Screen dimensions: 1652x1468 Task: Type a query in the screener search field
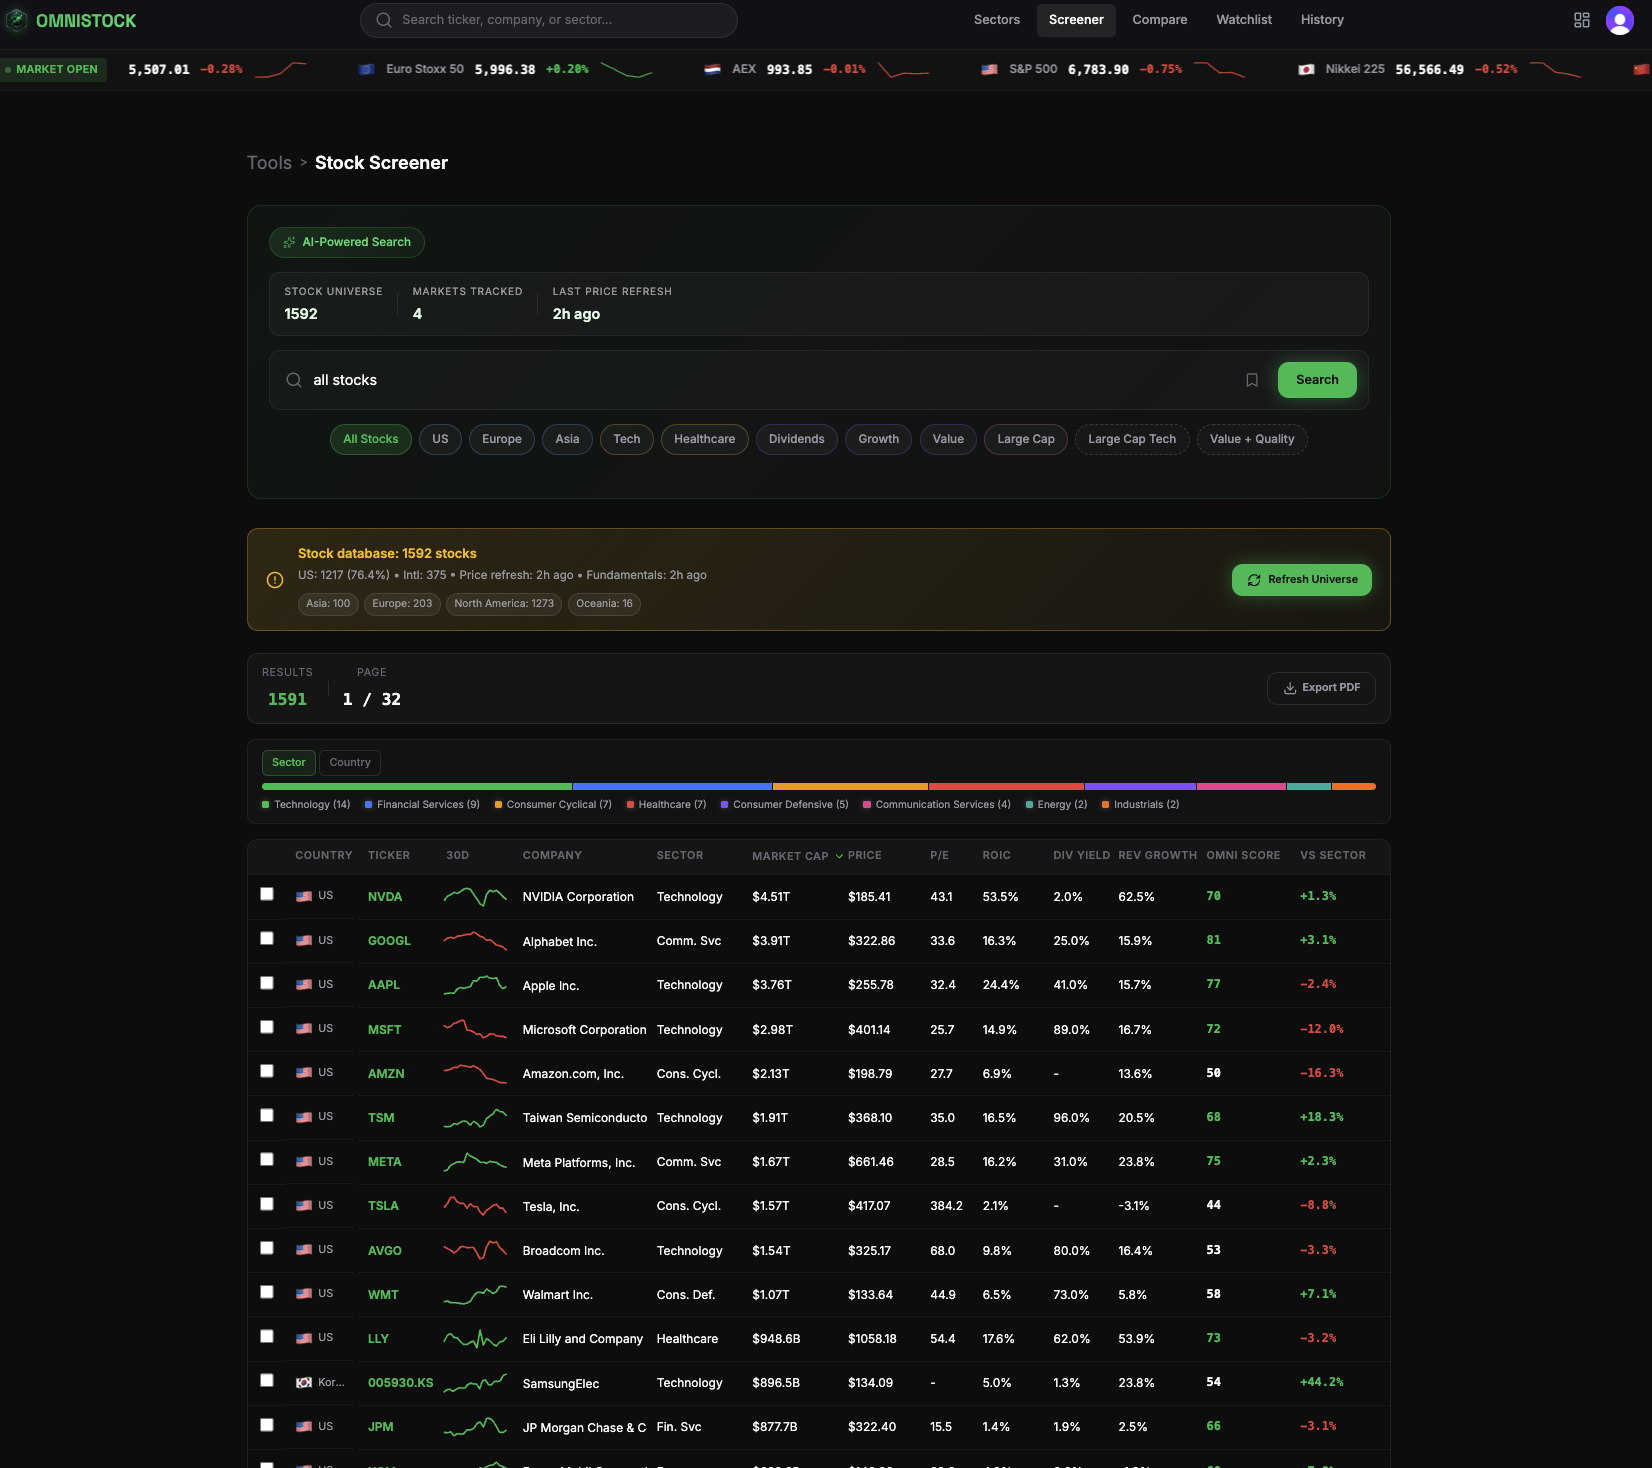pos(700,380)
